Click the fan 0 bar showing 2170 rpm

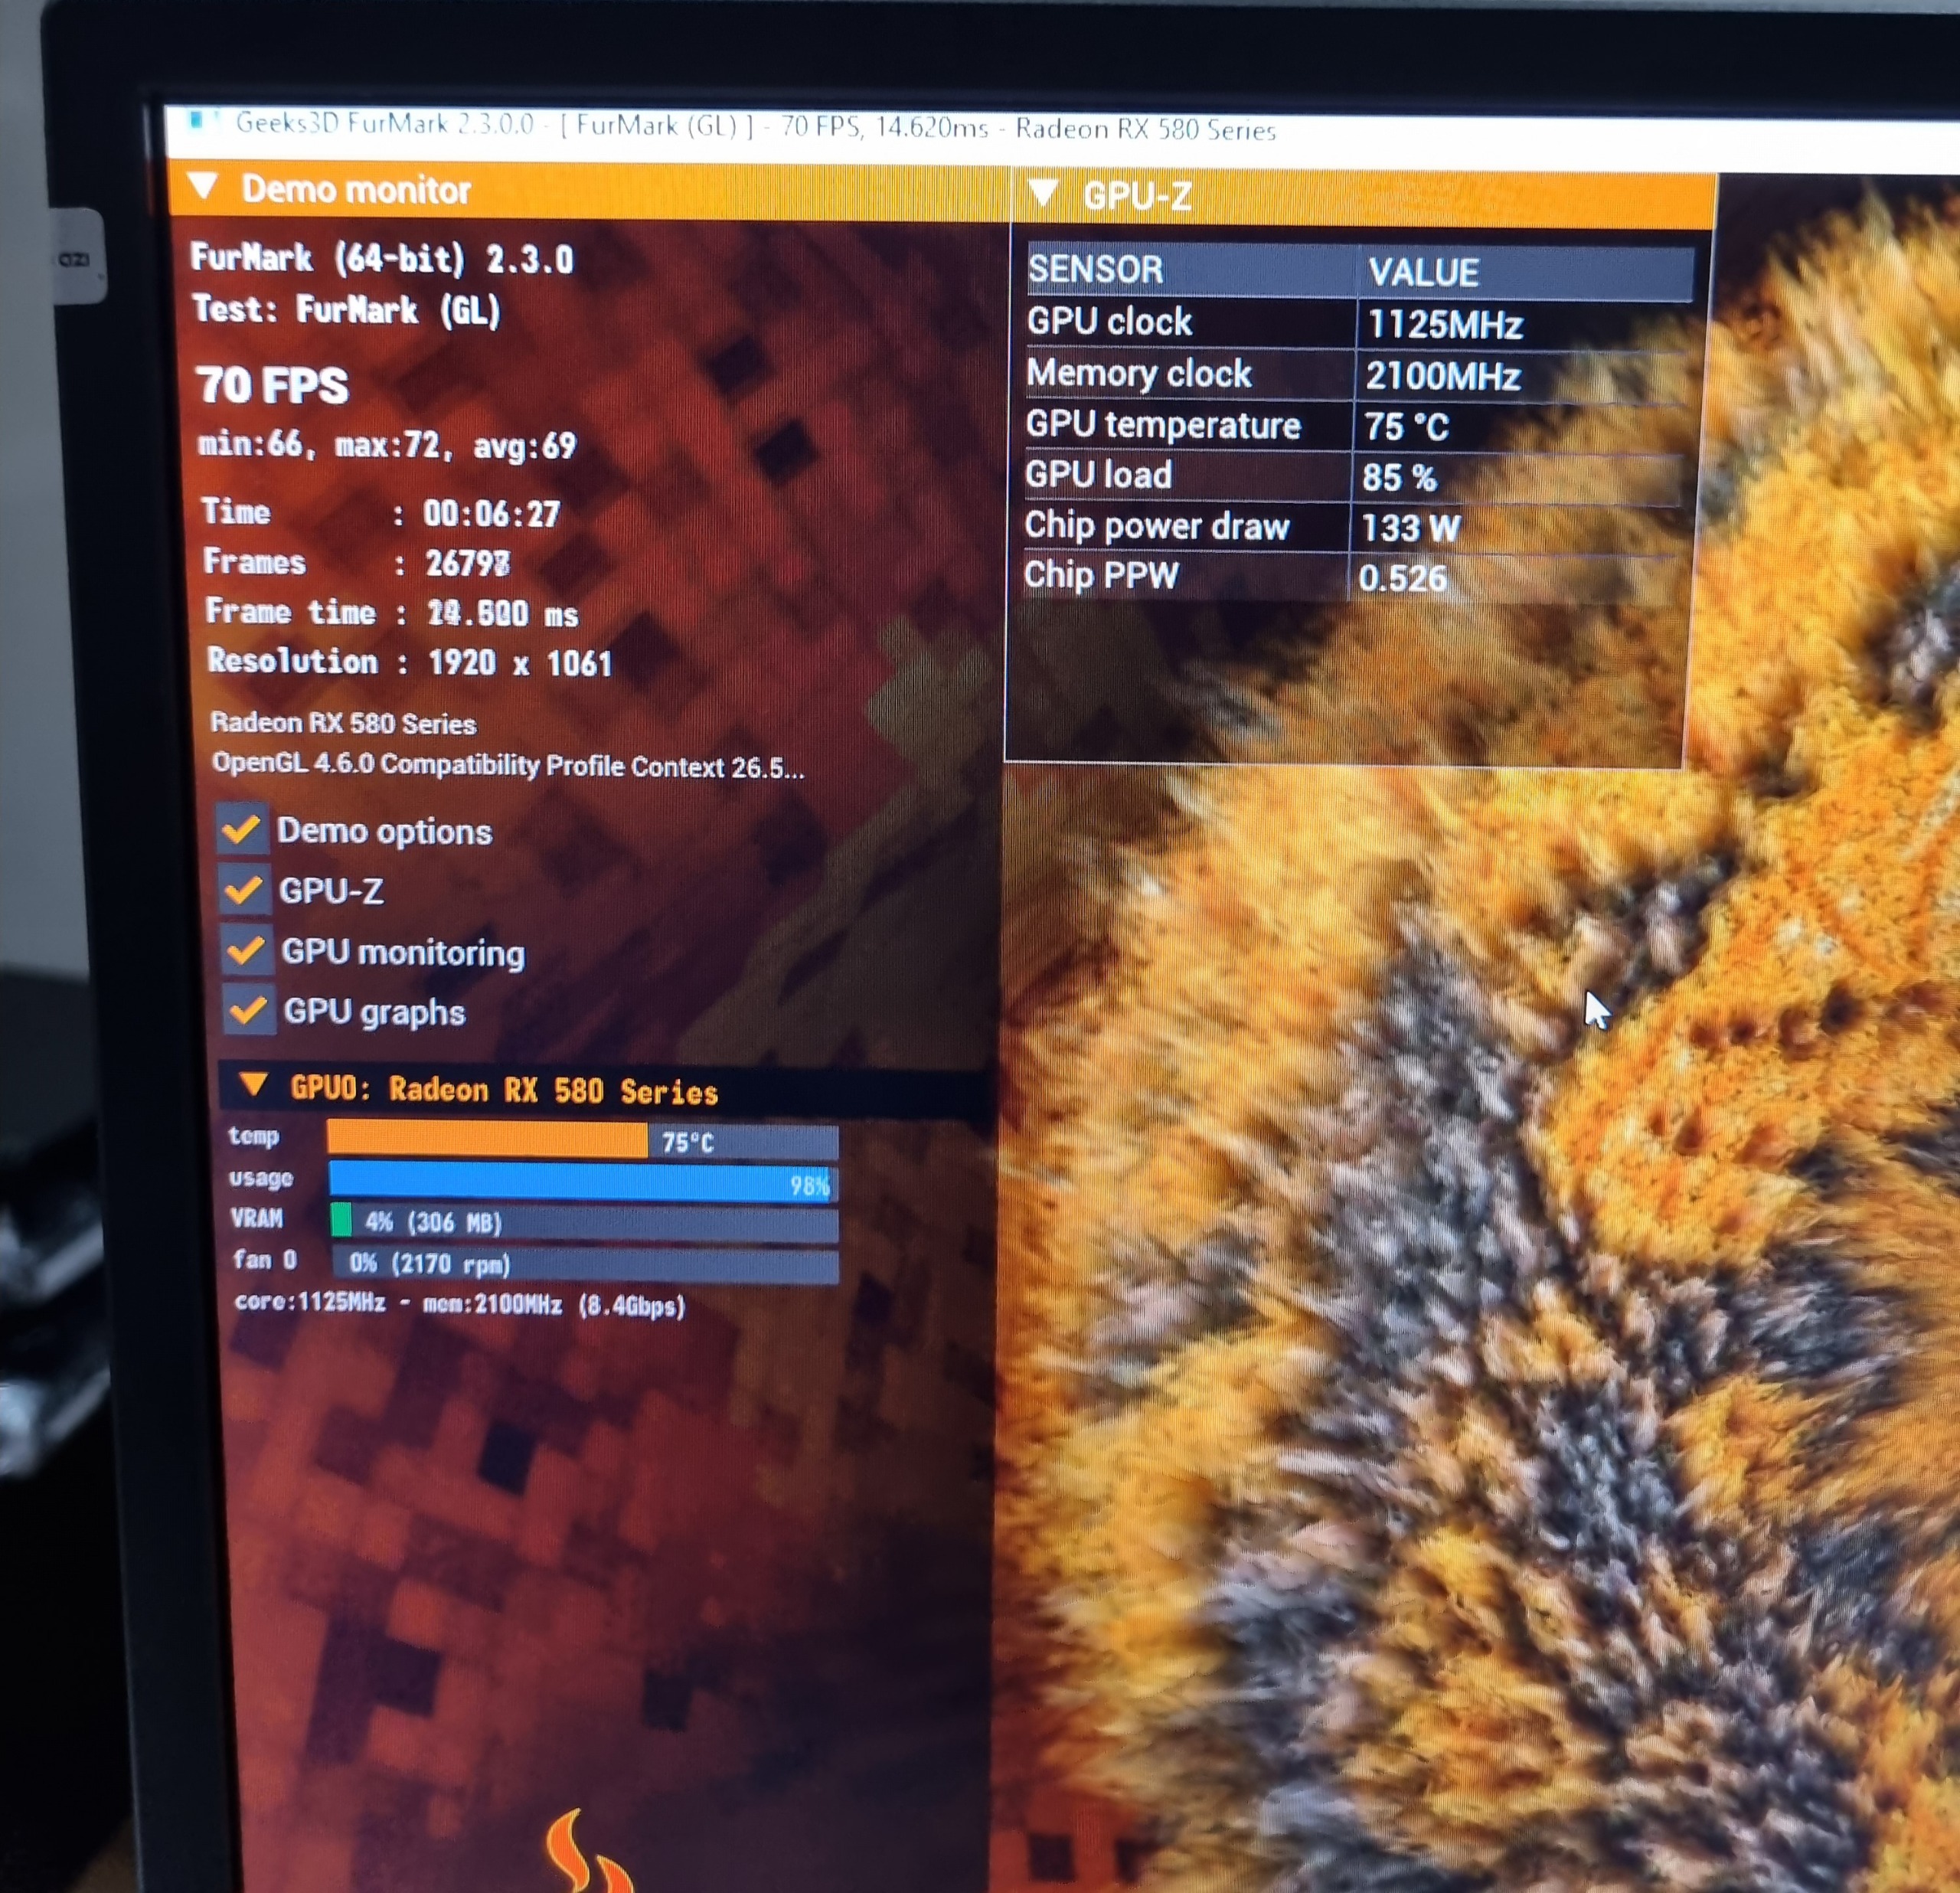pos(585,1264)
